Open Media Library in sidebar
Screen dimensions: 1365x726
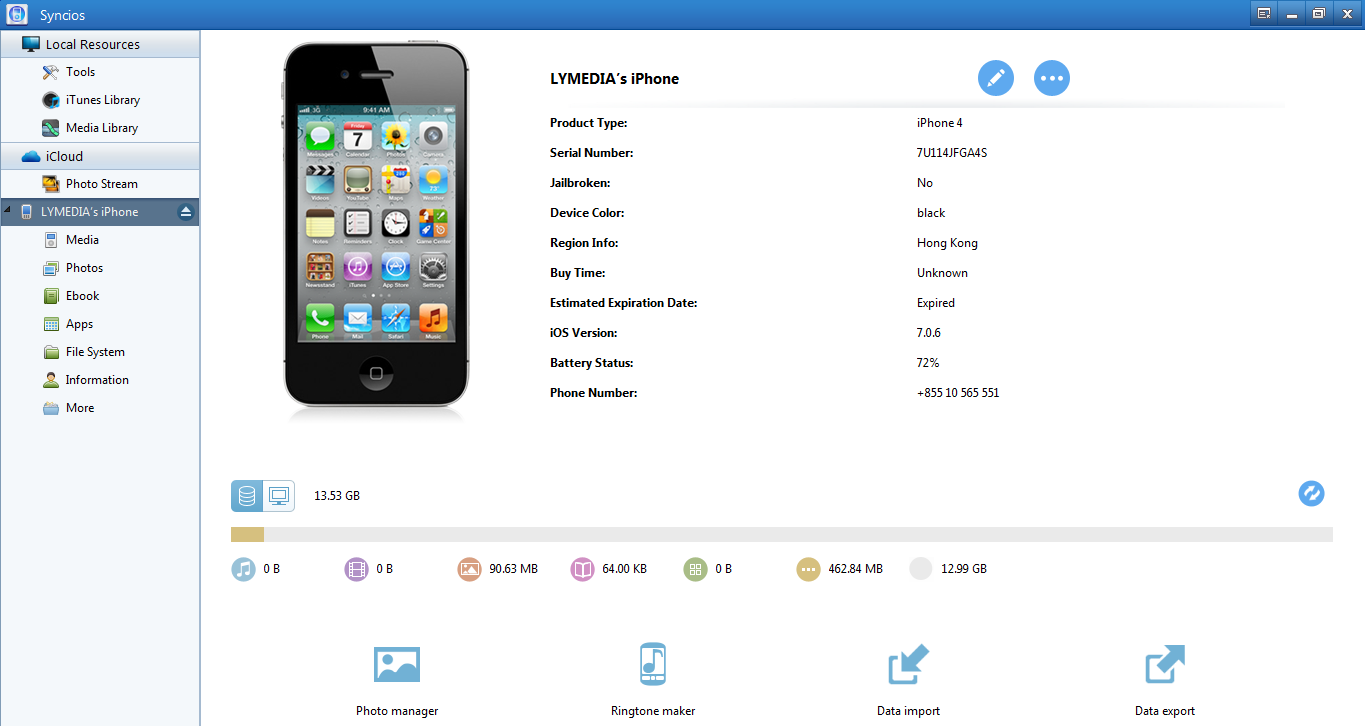coord(101,128)
